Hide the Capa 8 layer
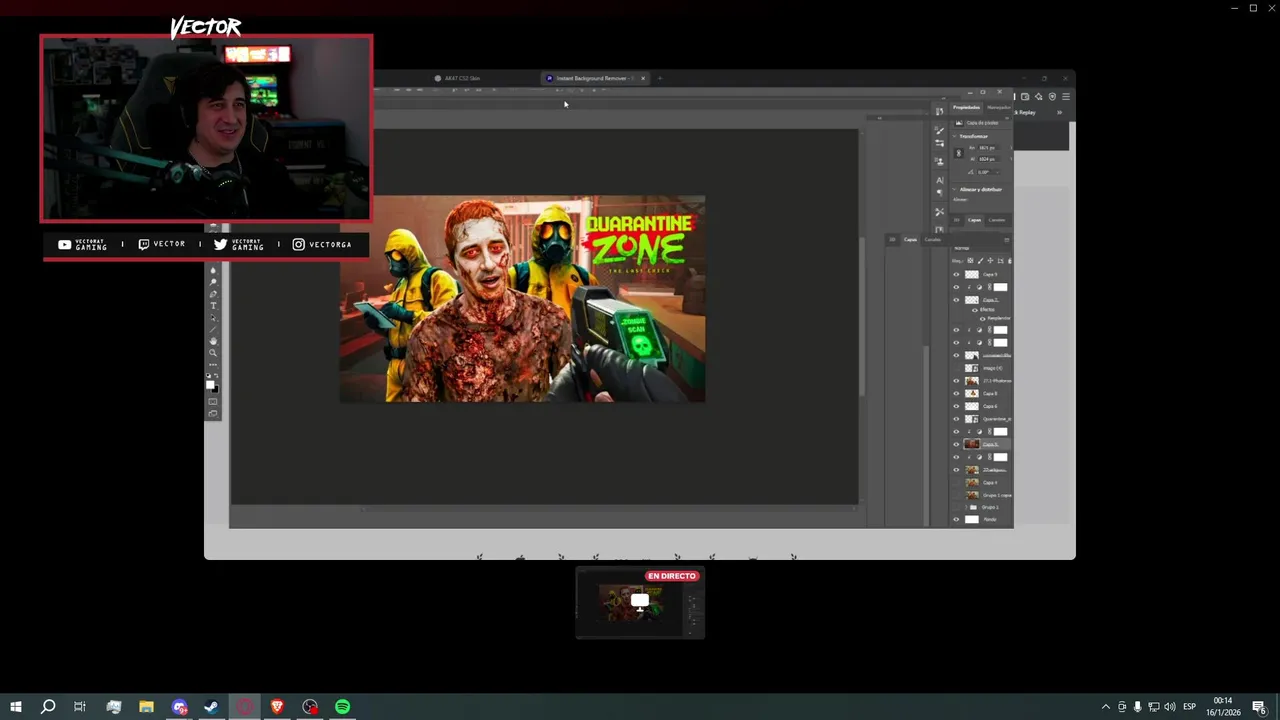This screenshot has height=720, width=1280. click(956, 394)
